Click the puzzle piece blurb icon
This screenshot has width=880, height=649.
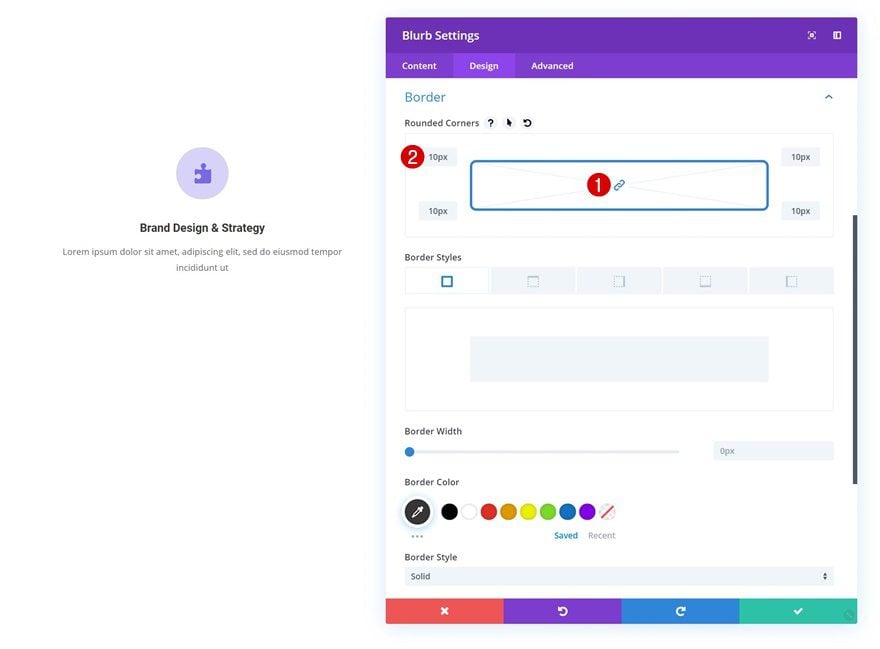202,173
